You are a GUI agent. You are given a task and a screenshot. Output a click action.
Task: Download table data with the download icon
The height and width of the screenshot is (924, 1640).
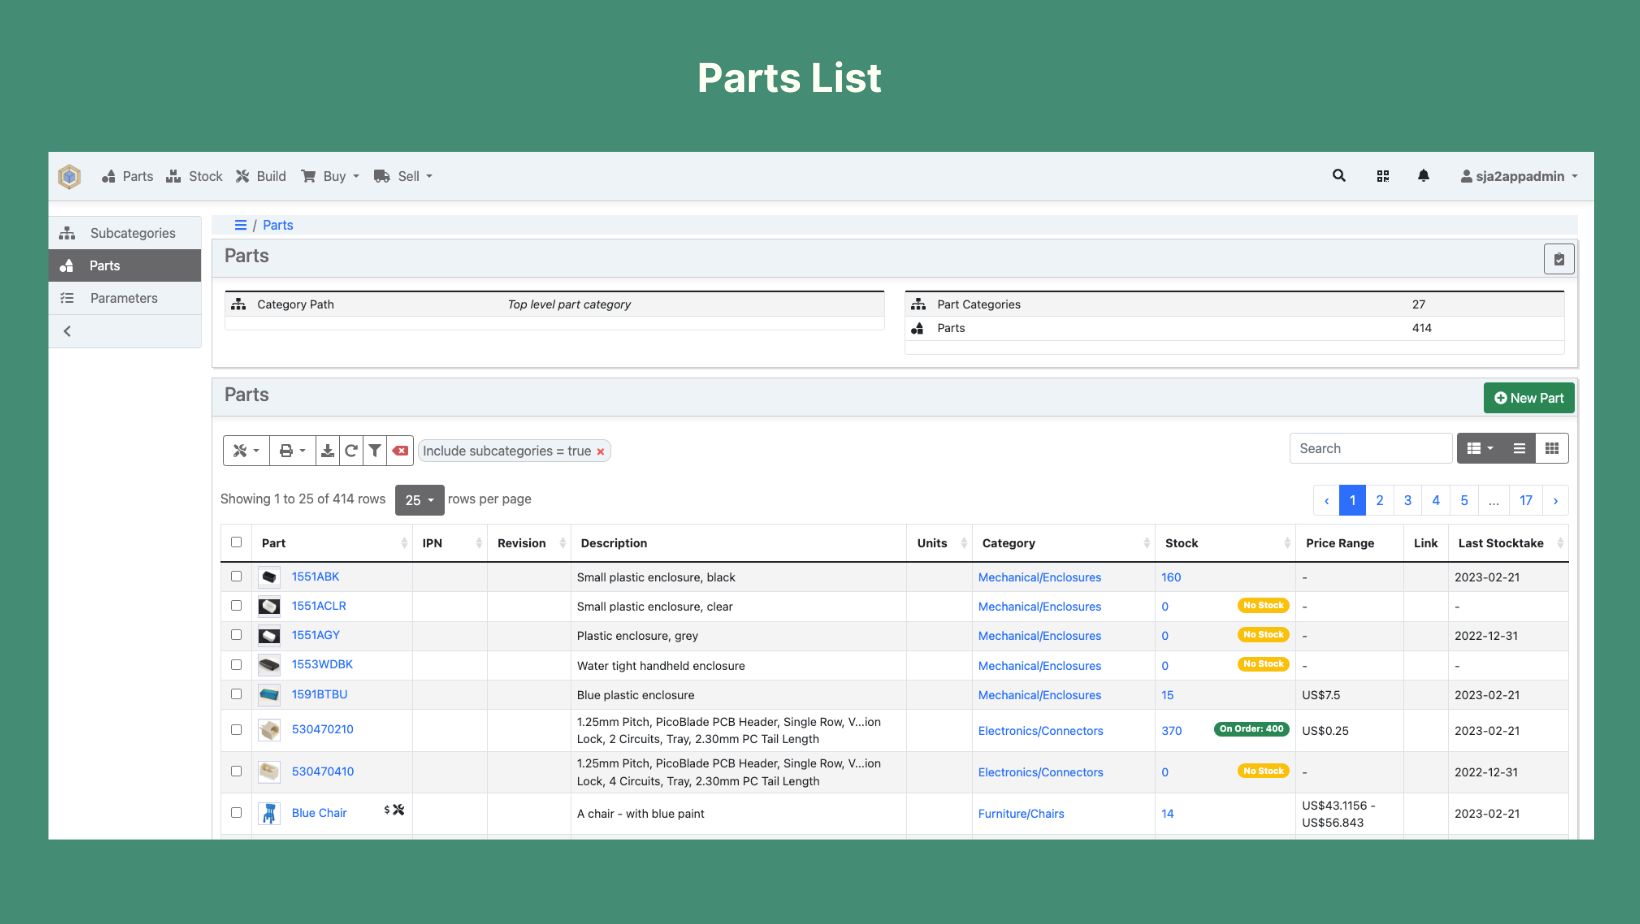pos(327,451)
